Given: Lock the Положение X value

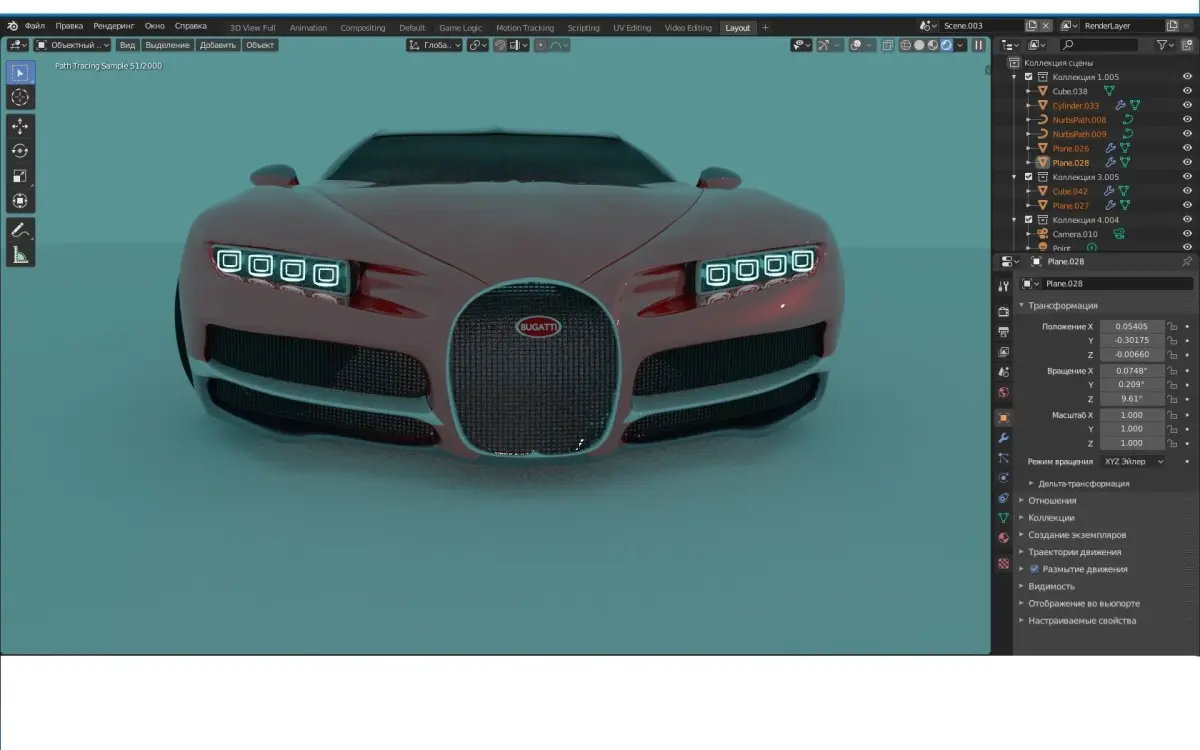Looking at the screenshot, I should click(1172, 326).
